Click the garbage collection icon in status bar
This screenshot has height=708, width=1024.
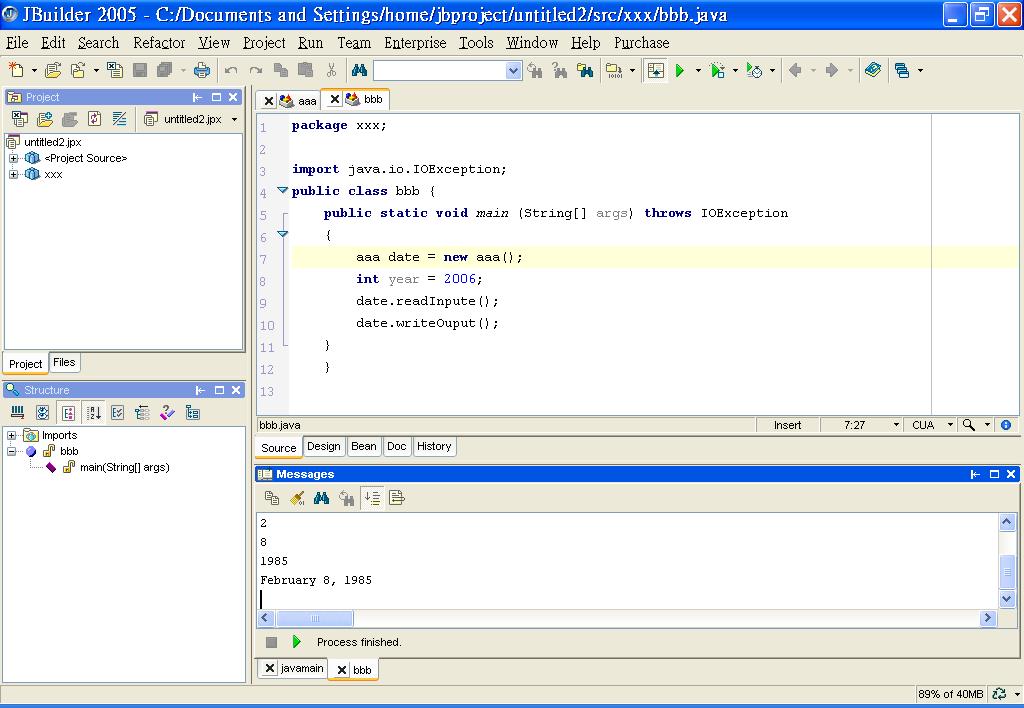(x=999, y=694)
